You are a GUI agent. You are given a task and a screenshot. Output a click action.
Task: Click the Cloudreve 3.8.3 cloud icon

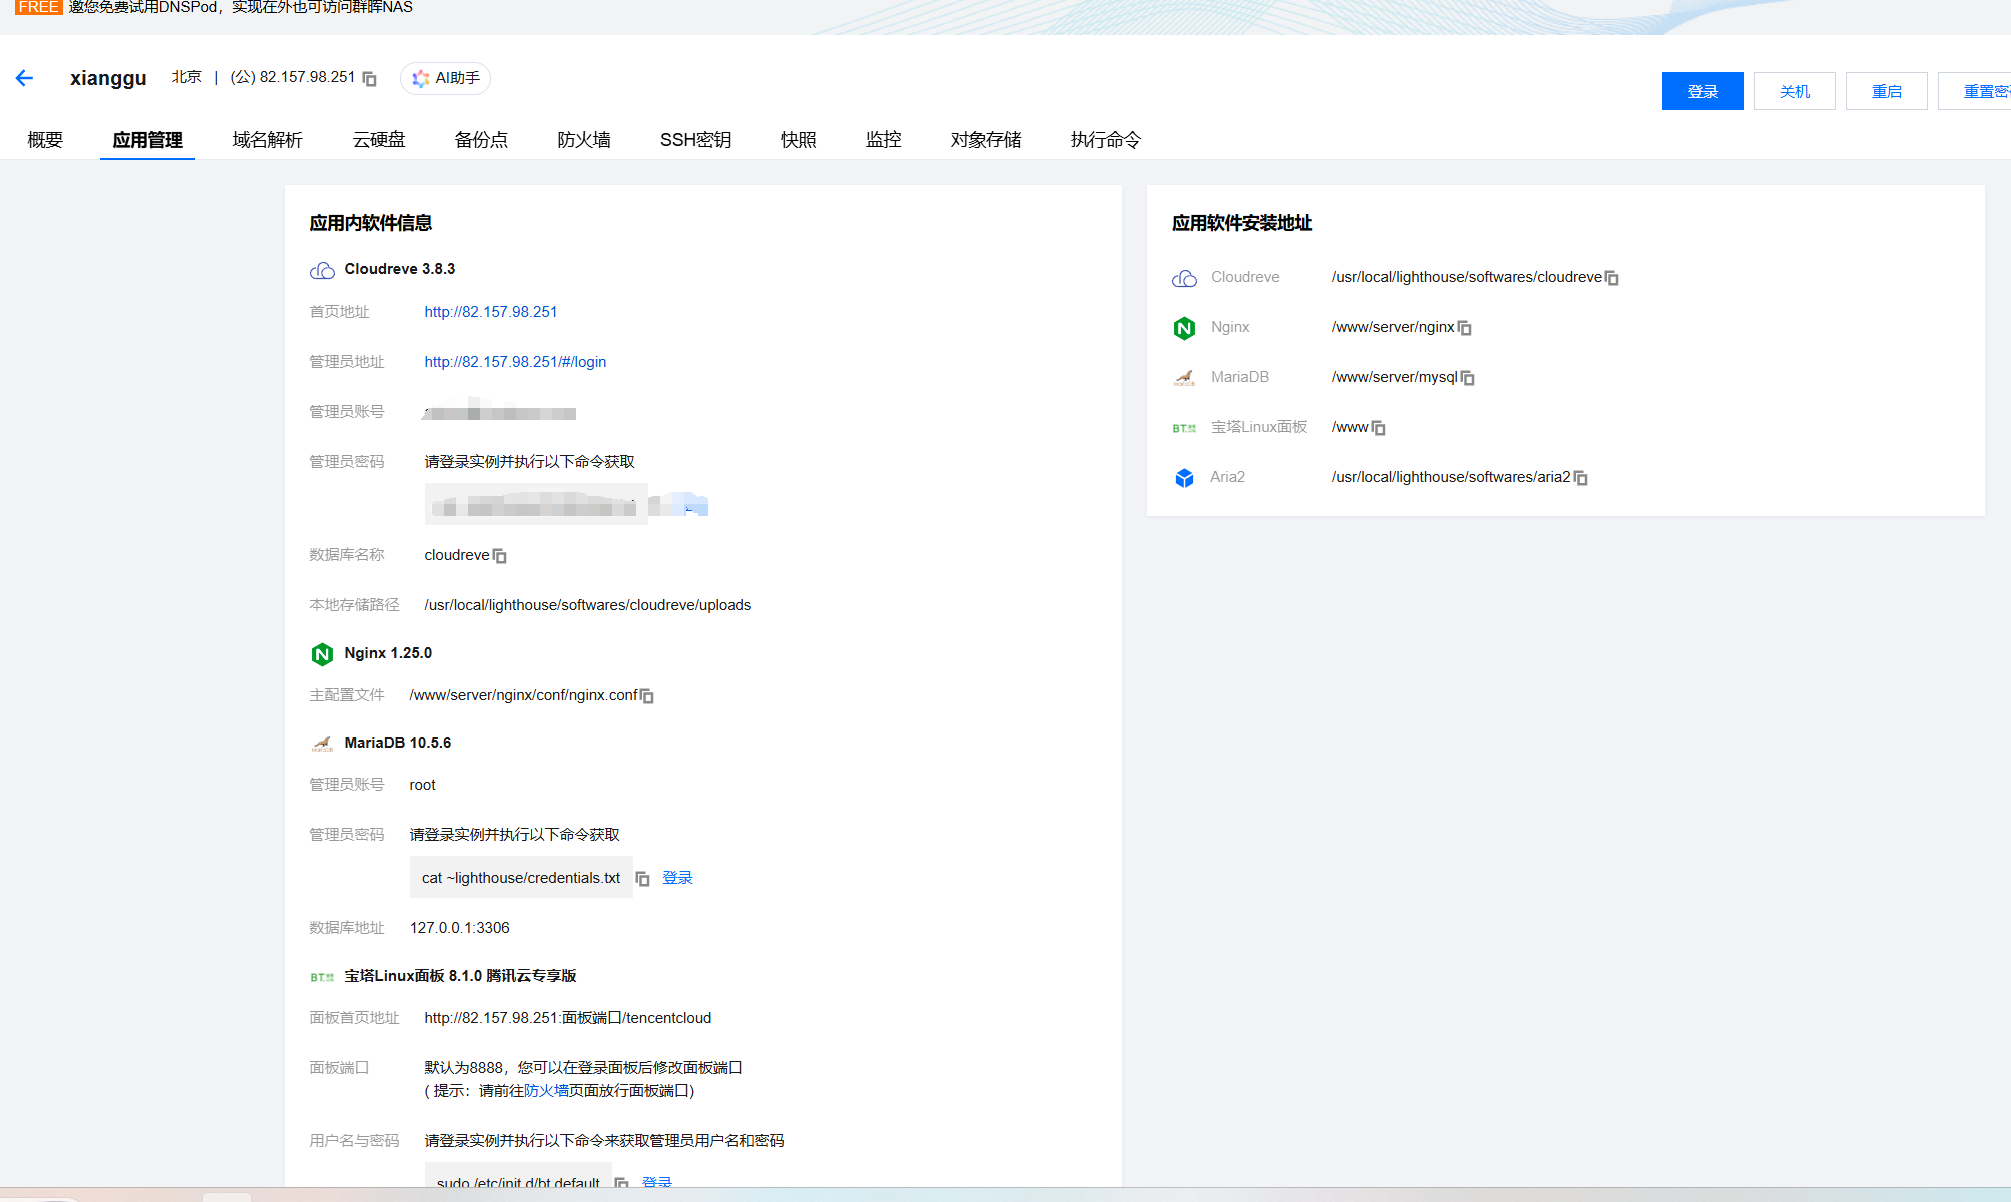pos(322,270)
